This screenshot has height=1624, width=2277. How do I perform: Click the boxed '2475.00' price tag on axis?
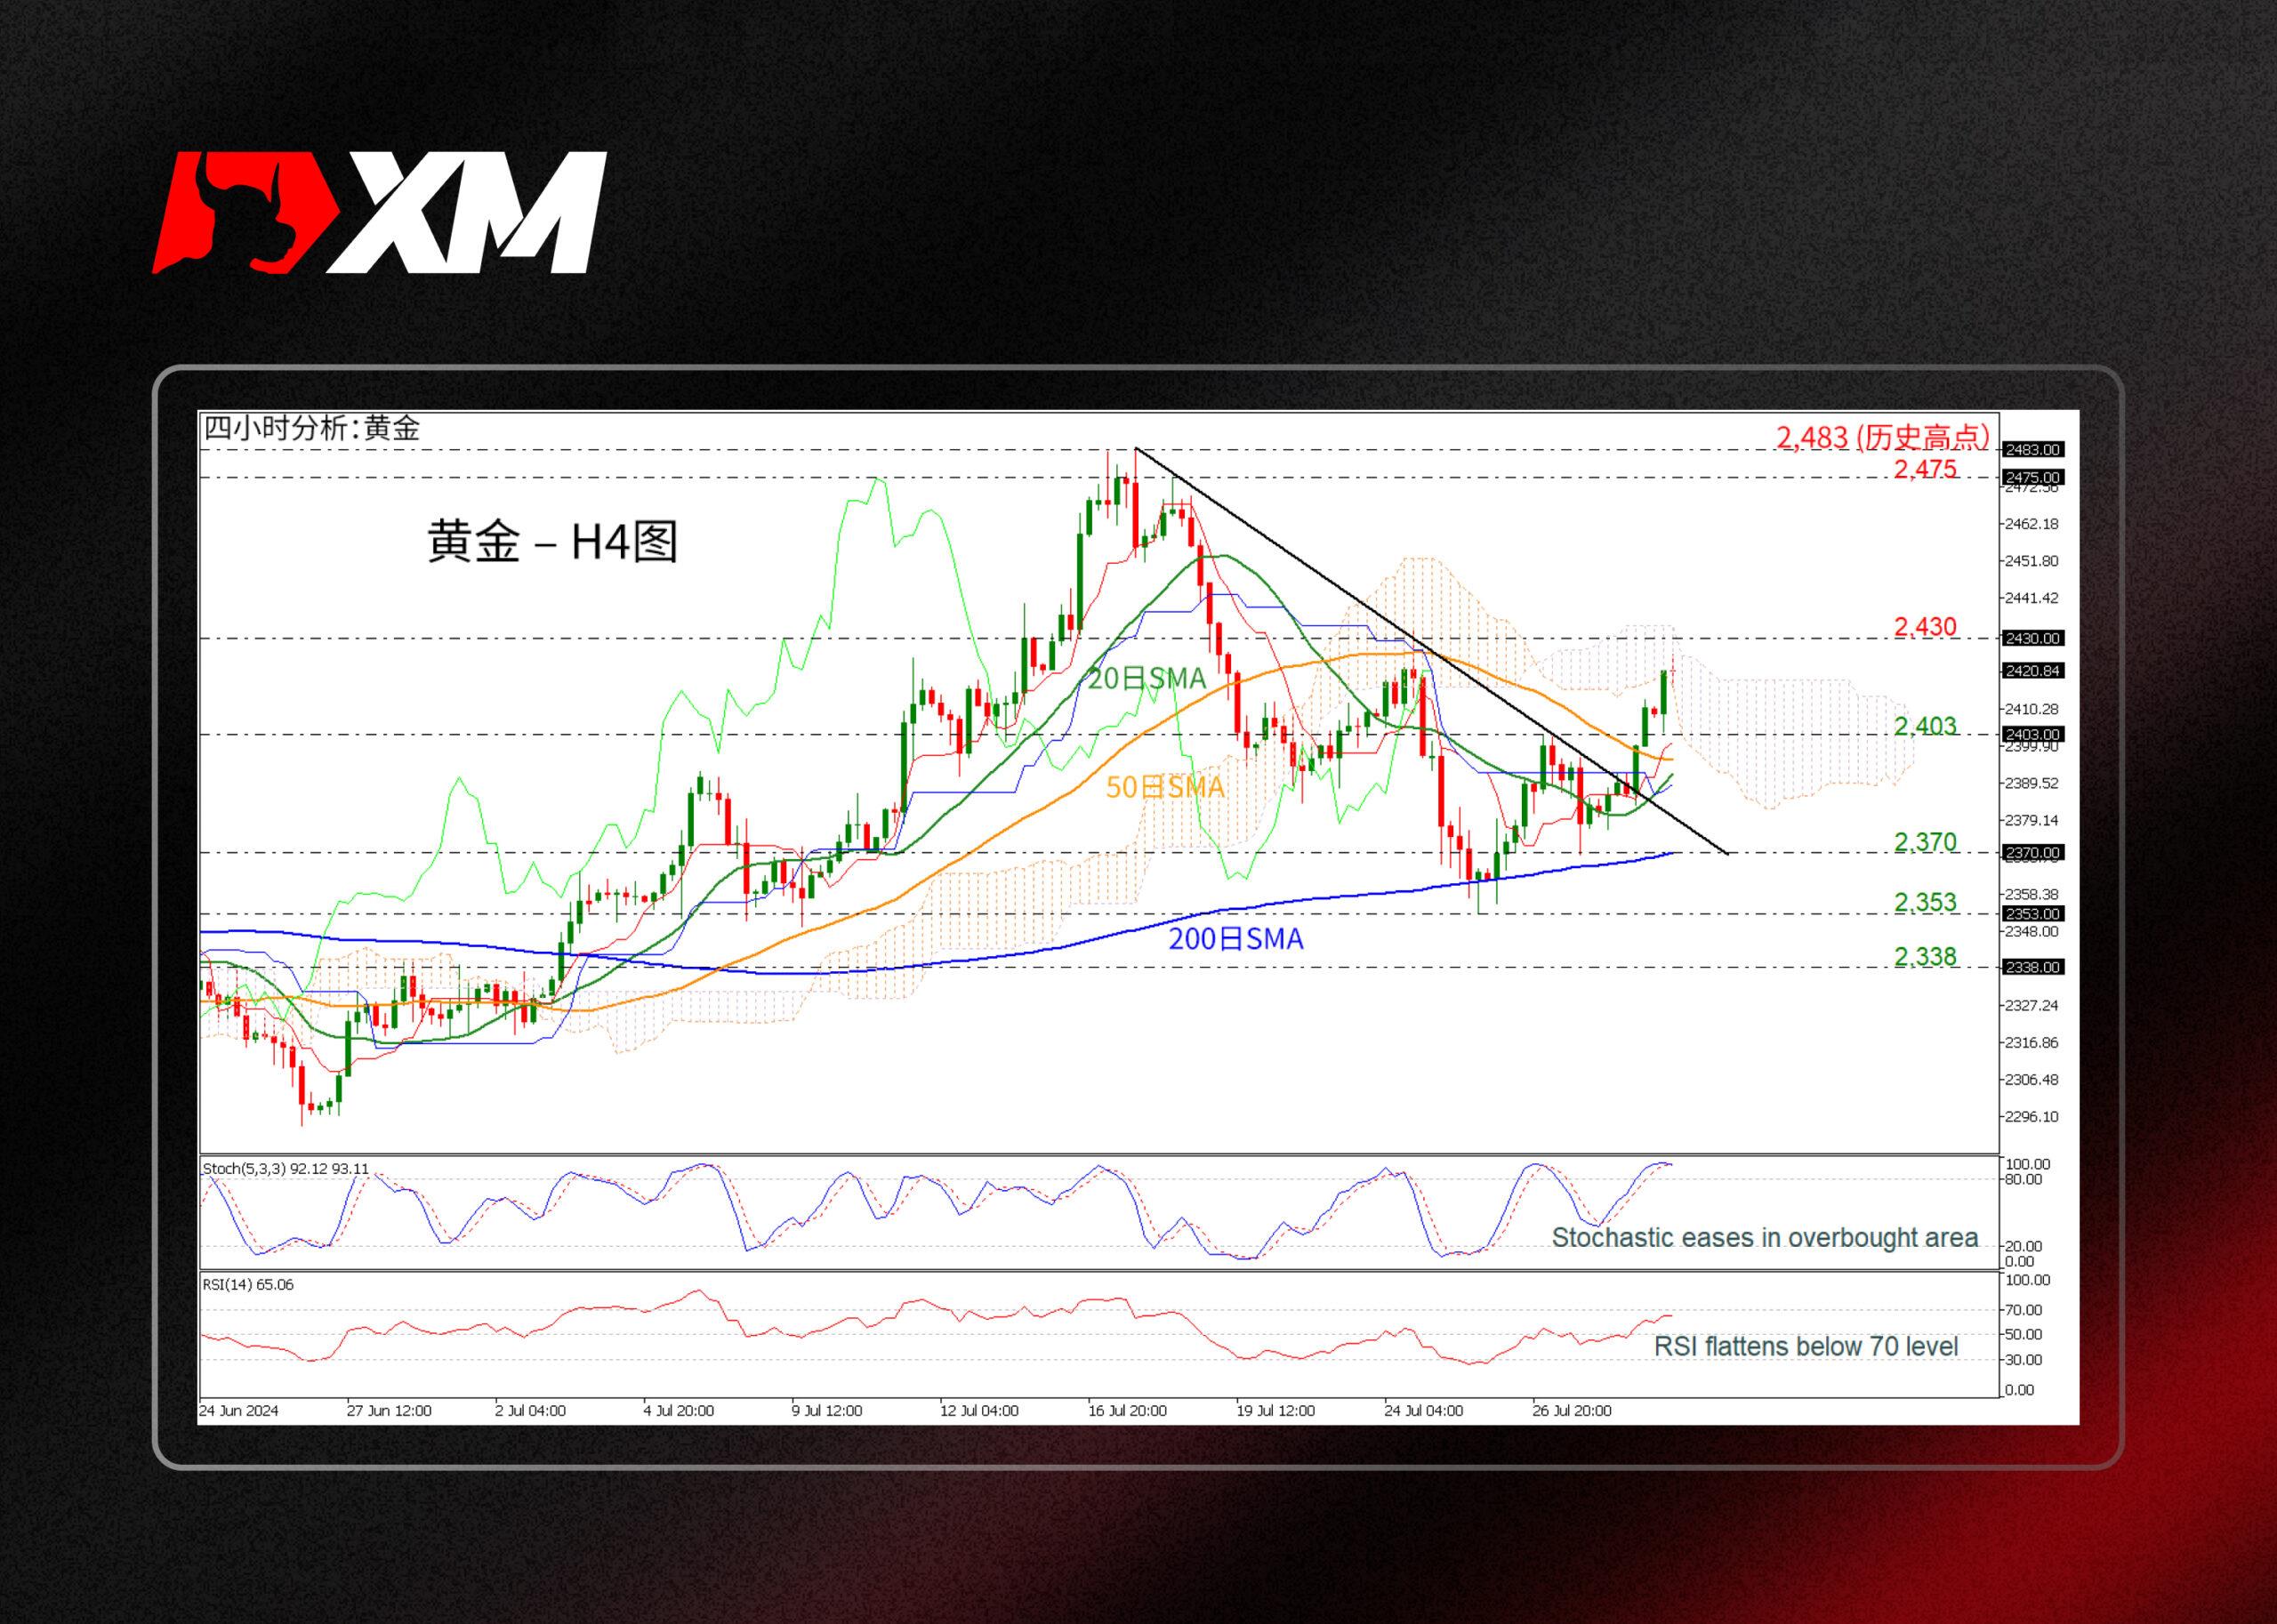click(x=2033, y=477)
